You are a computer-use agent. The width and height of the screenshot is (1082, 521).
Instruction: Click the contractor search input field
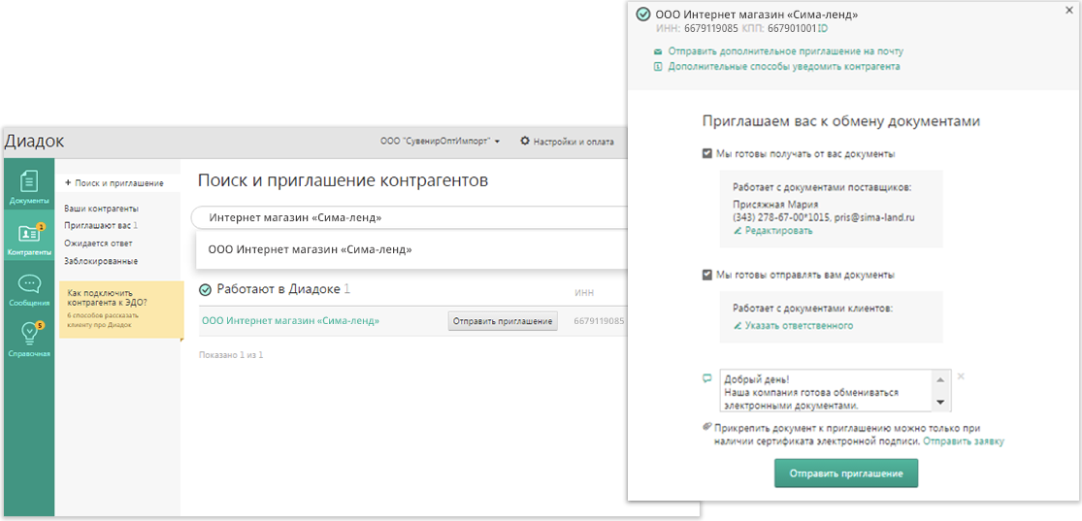coord(400,217)
